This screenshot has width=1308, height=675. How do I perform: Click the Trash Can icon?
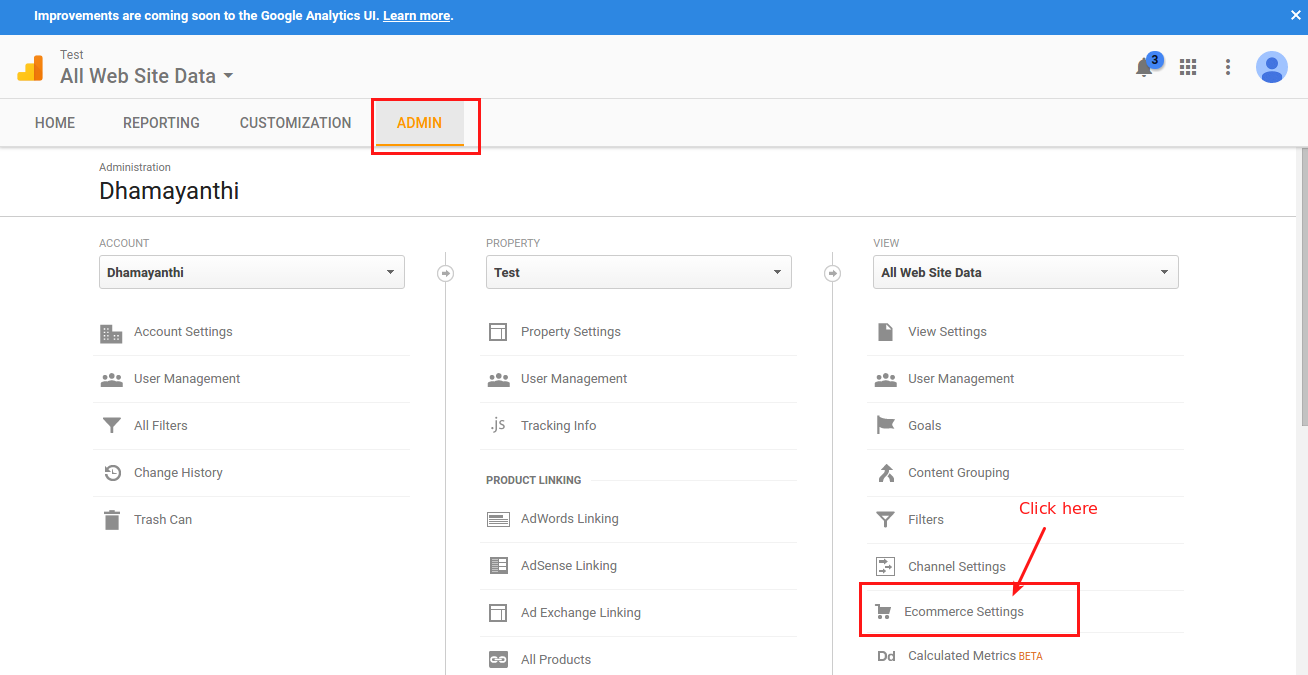112,520
